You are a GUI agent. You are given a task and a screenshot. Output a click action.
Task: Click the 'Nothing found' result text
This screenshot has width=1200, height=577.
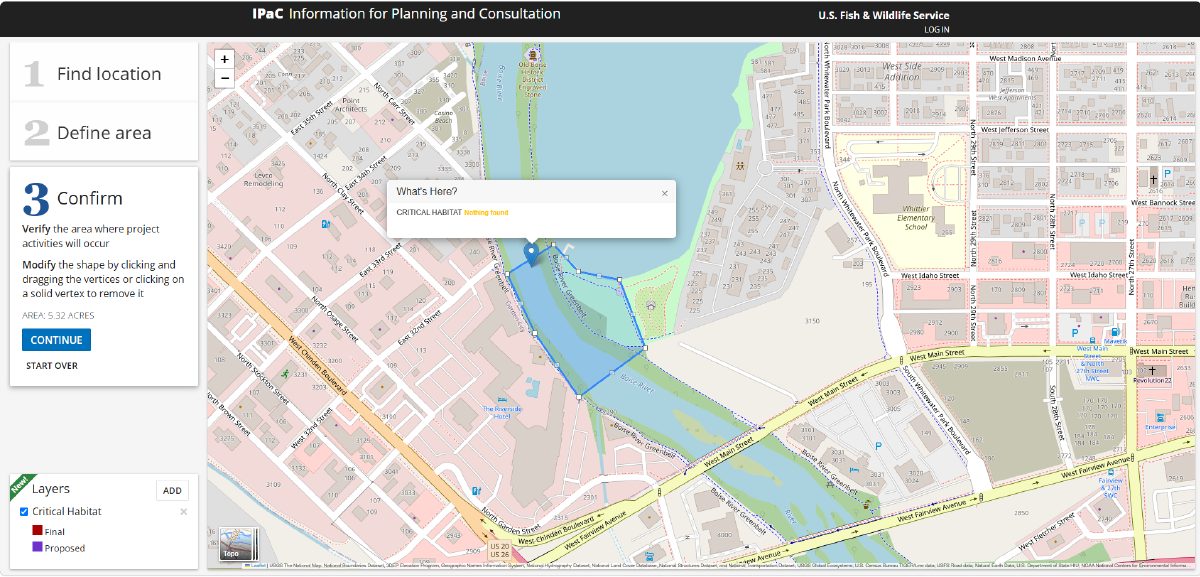coord(486,213)
